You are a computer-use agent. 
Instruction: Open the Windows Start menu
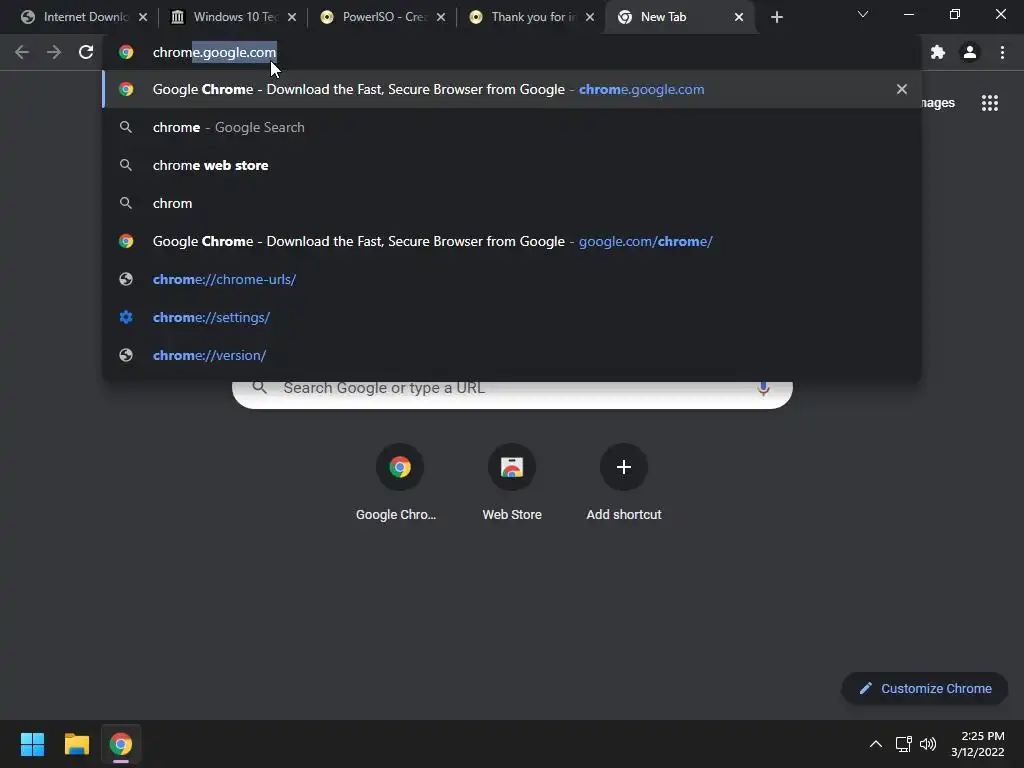[x=32, y=744]
